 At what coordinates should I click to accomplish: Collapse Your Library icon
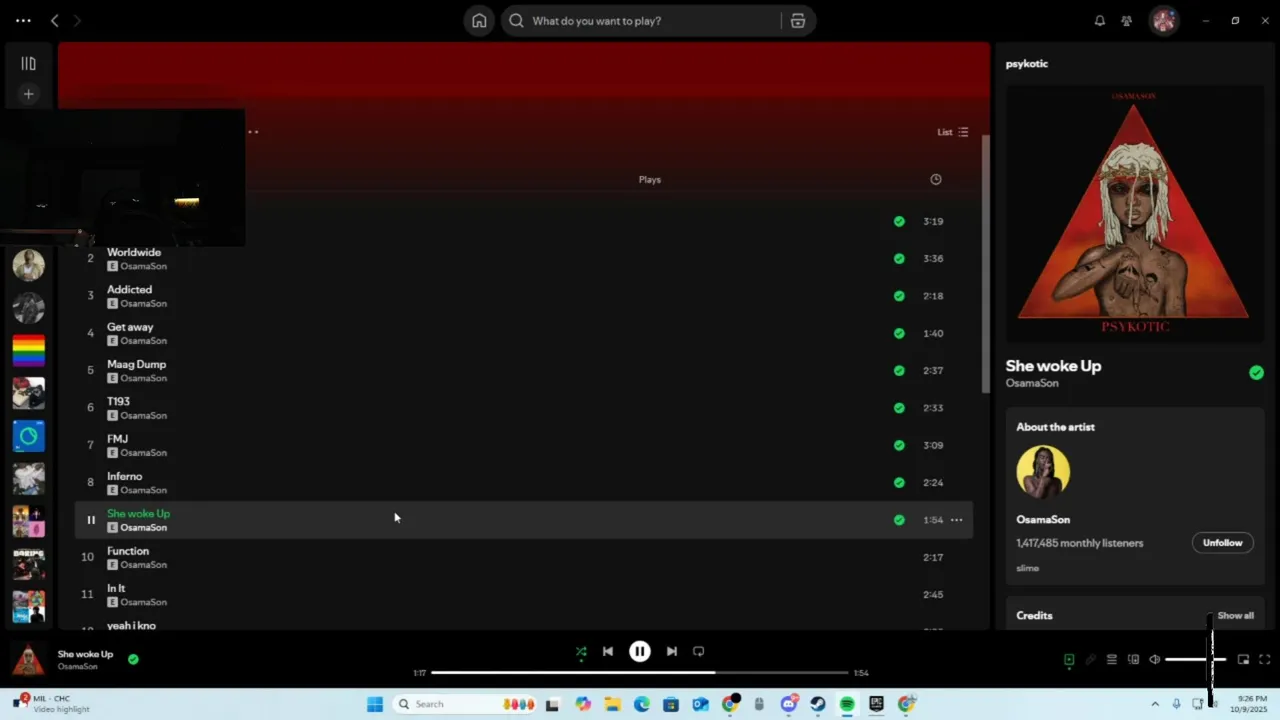(28, 64)
